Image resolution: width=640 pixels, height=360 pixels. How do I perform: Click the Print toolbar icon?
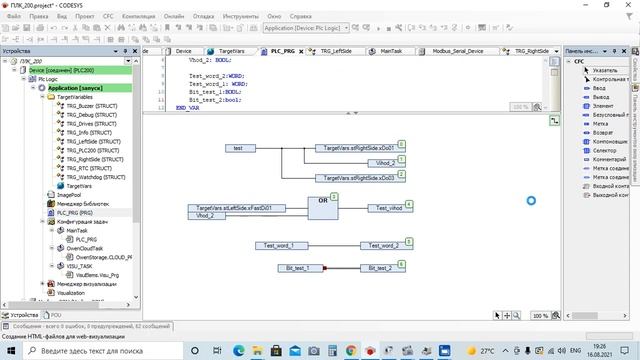point(40,28)
